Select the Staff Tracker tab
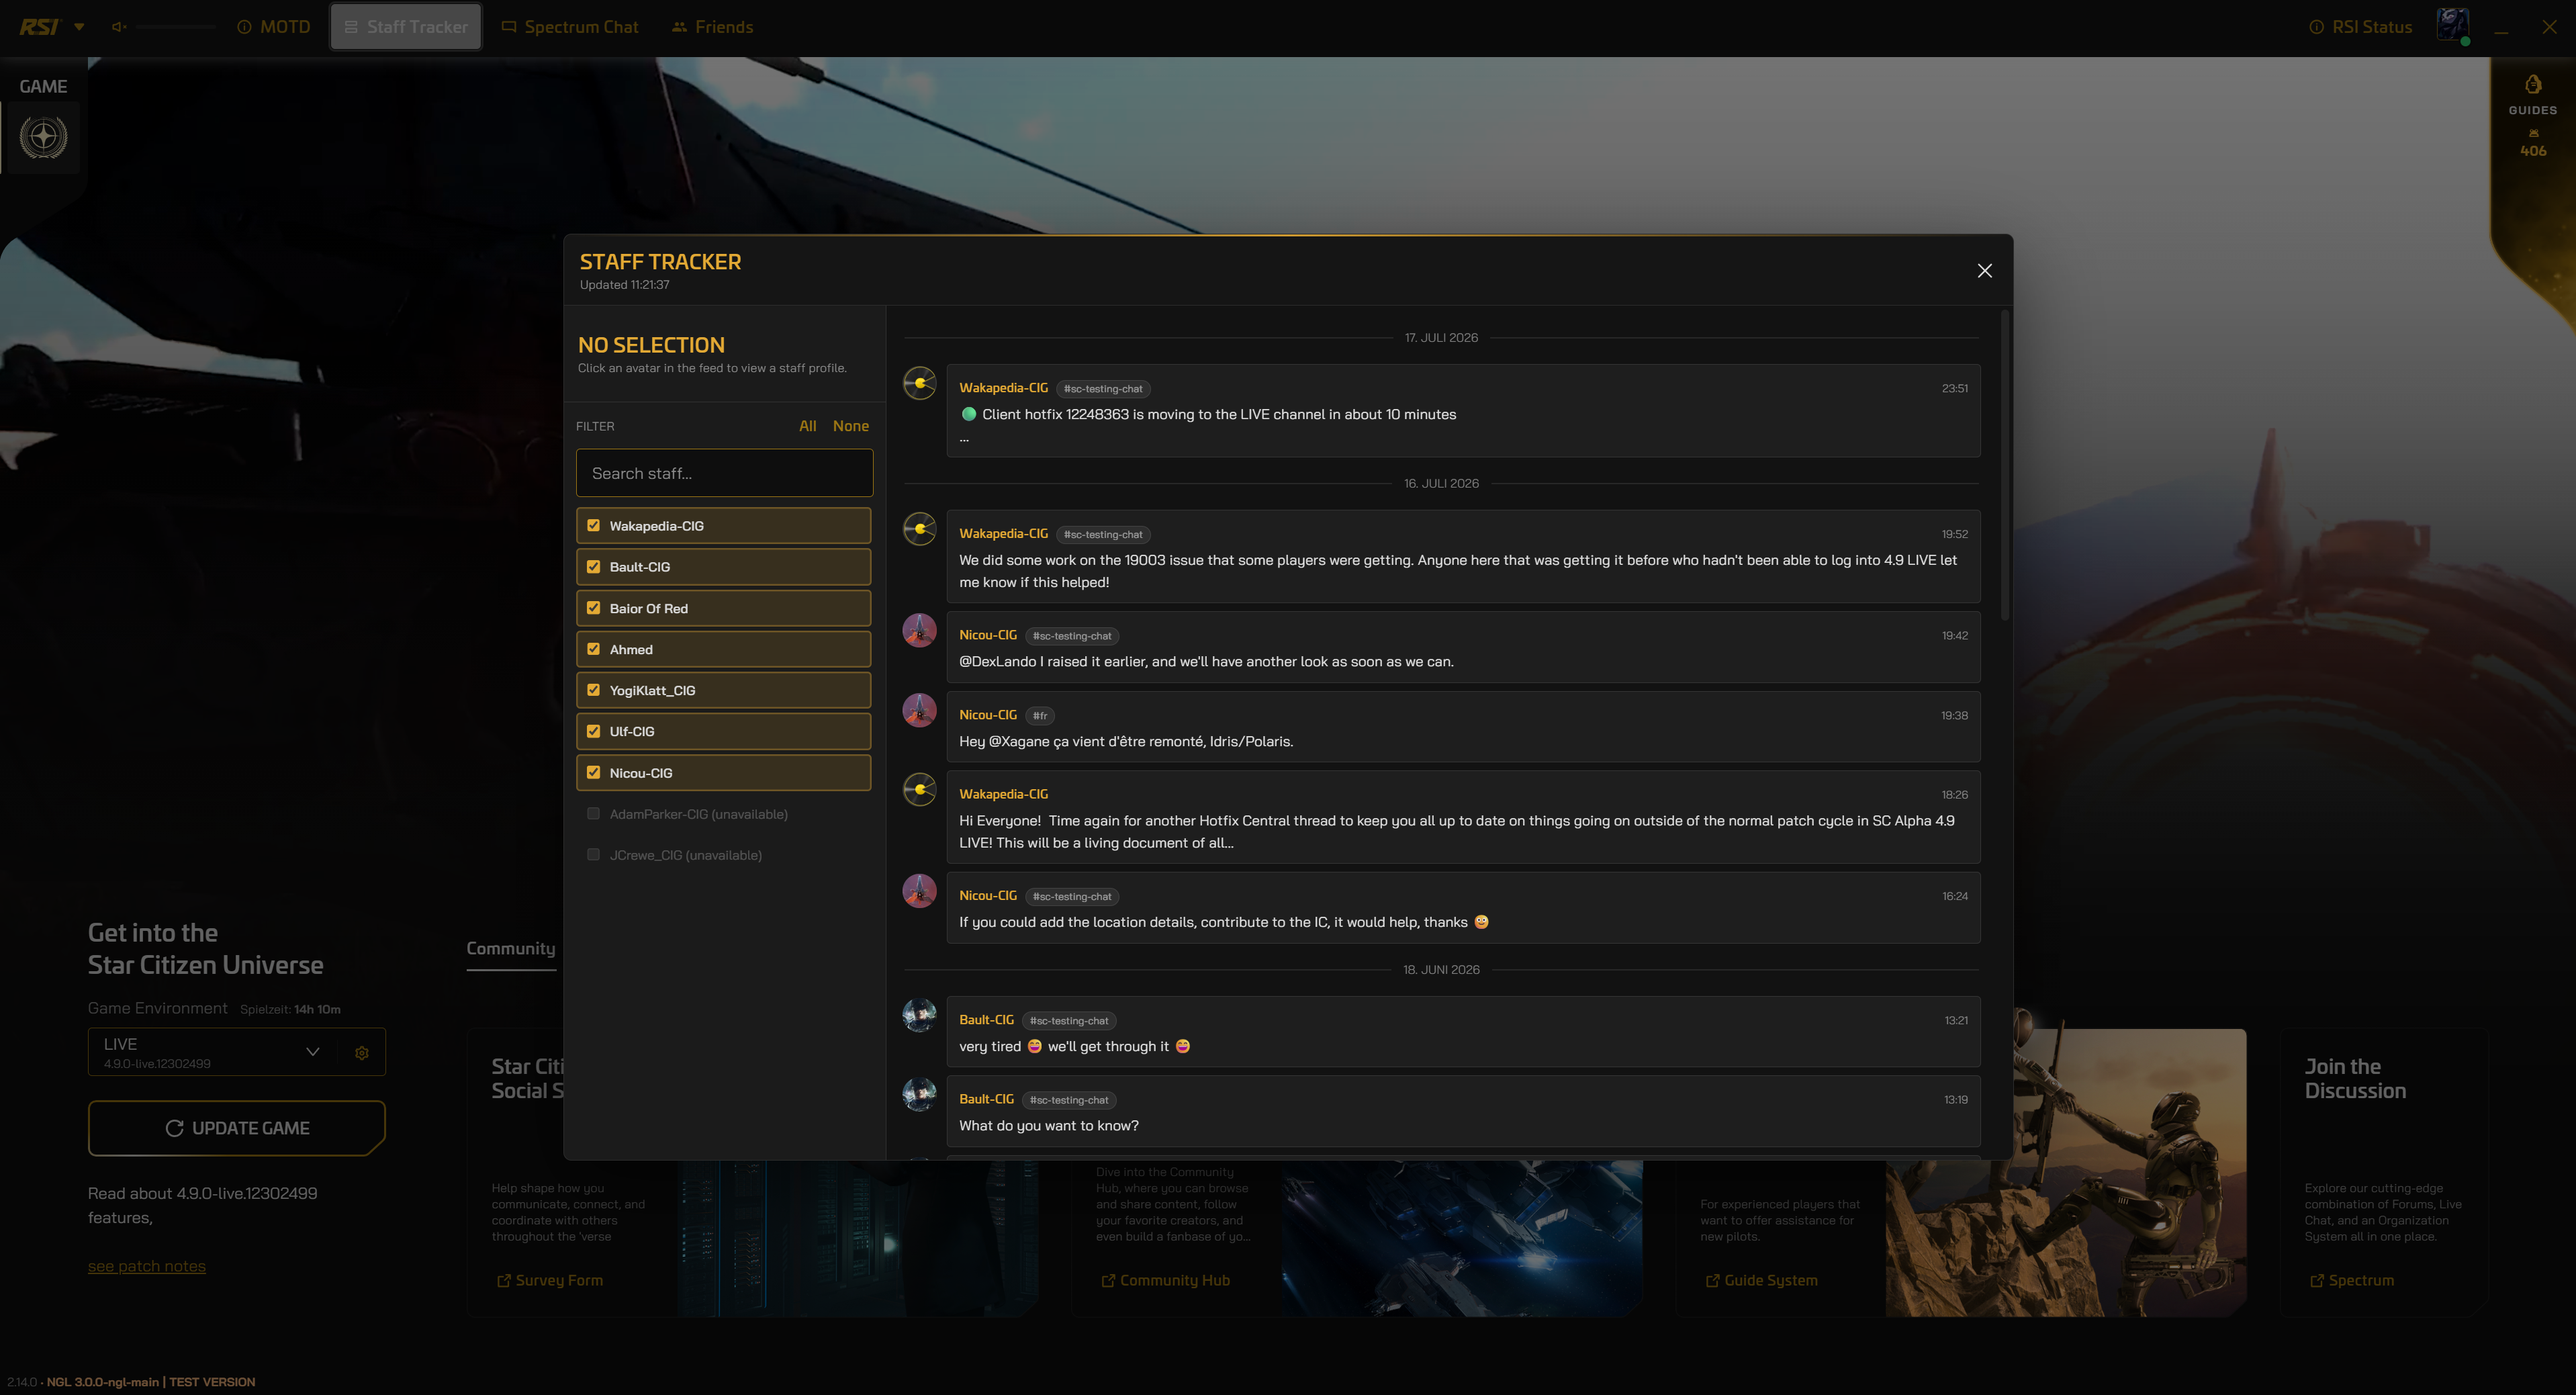The width and height of the screenshot is (2576, 1395). [x=406, y=27]
